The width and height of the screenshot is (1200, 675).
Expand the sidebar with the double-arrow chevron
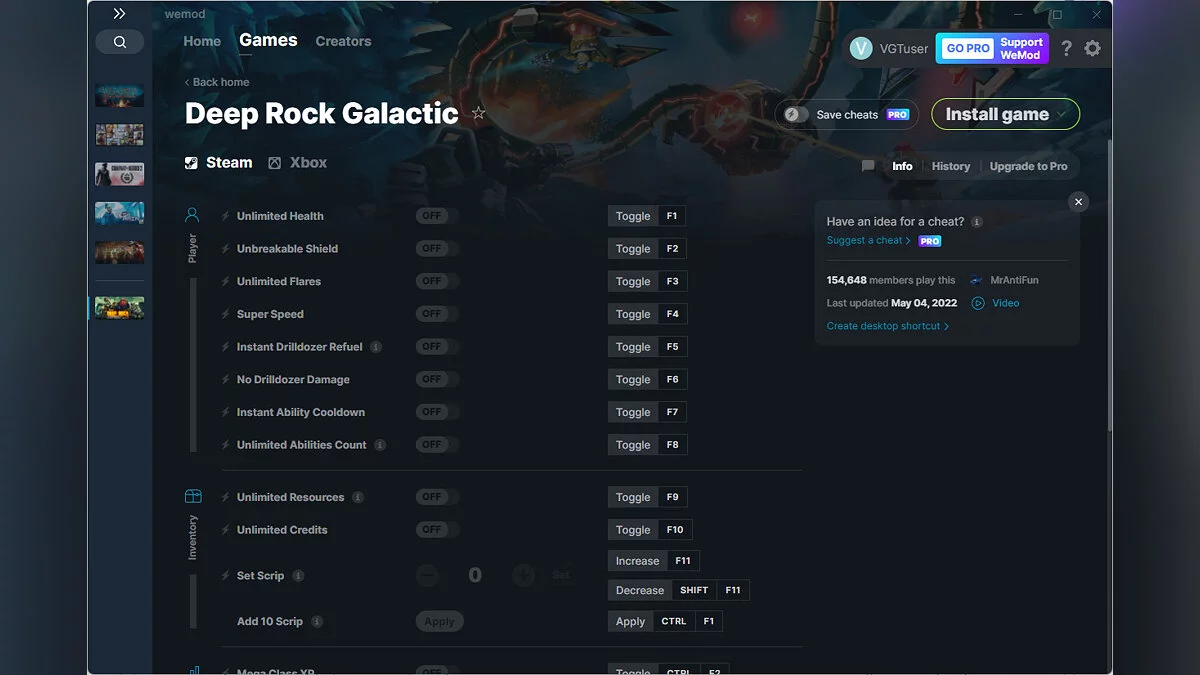click(119, 13)
